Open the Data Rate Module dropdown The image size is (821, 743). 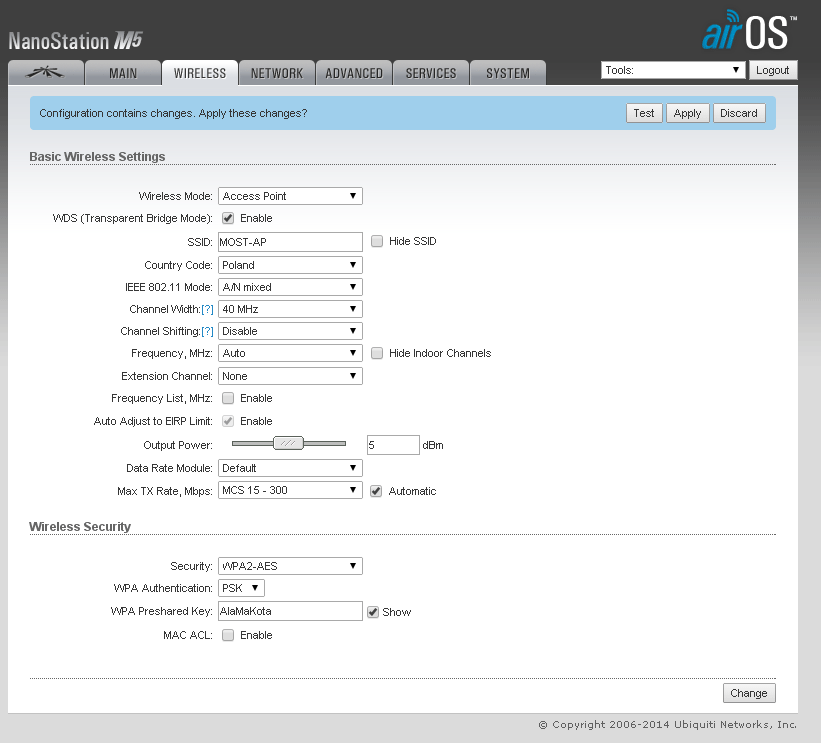click(x=290, y=469)
